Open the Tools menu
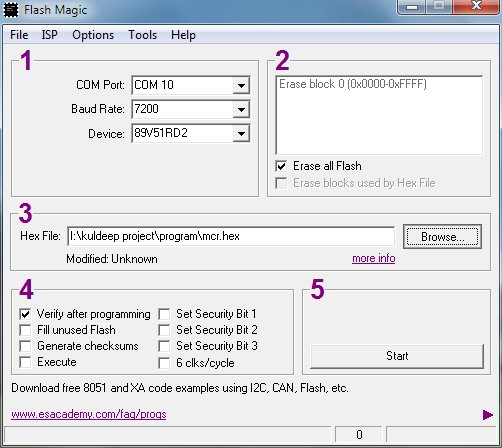The image size is (502, 448). [x=143, y=35]
